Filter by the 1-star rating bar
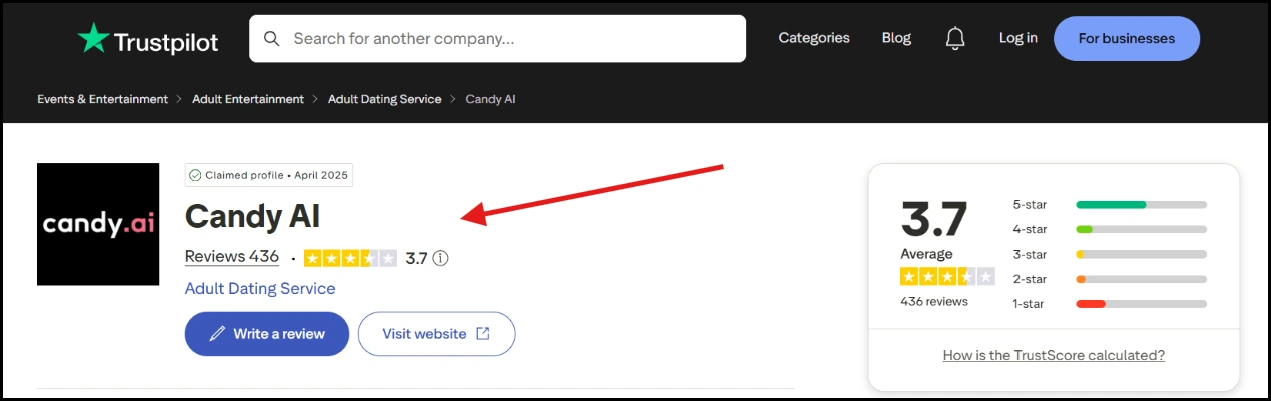Image resolution: width=1271 pixels, height=401 pixels. coord(1141,304)
